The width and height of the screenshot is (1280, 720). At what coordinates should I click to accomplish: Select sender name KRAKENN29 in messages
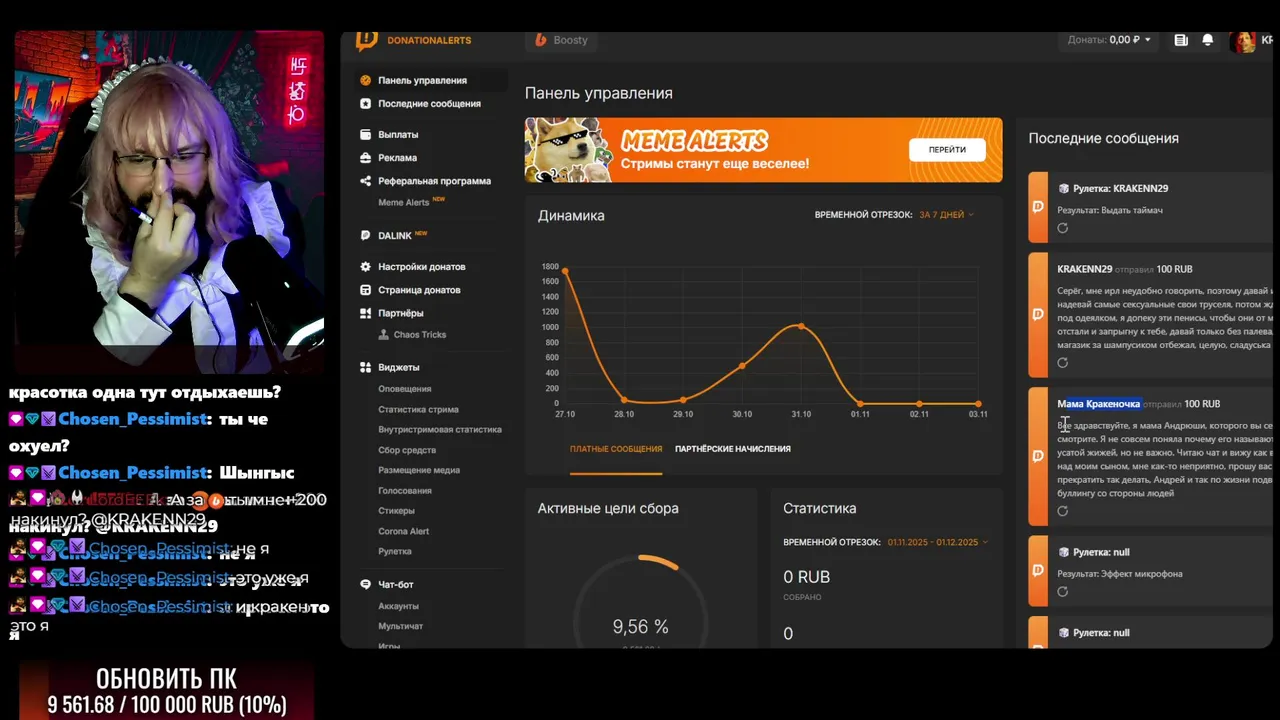1085,269
